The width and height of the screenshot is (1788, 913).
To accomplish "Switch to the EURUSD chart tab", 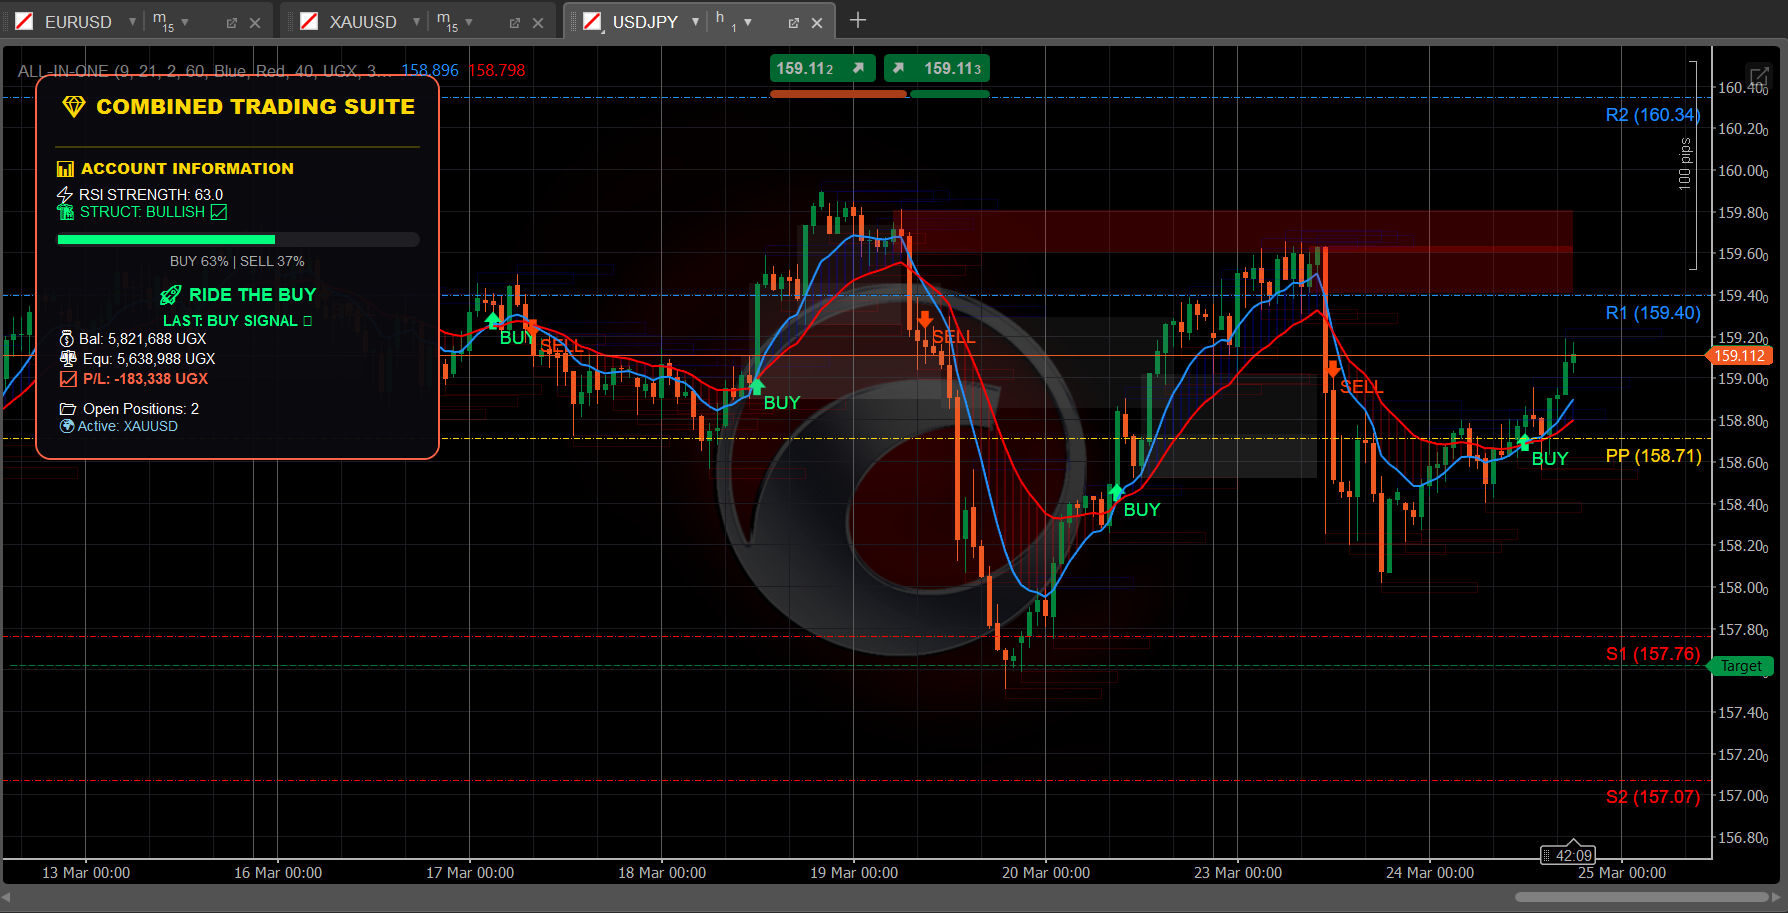I will [x=78, y=22].
